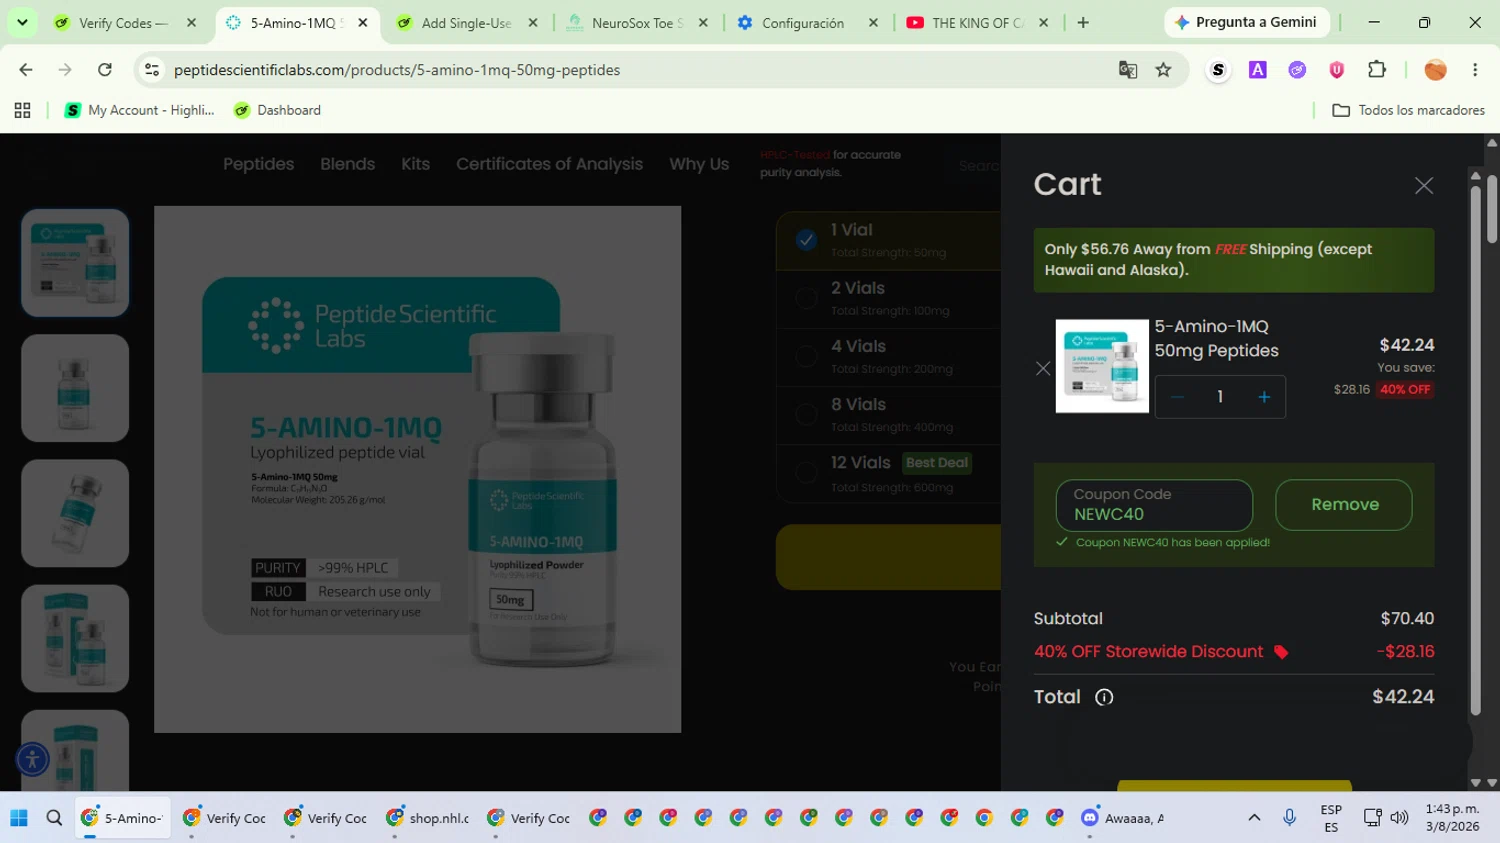Open the taskbar clock and date

tap(1452, 818)
